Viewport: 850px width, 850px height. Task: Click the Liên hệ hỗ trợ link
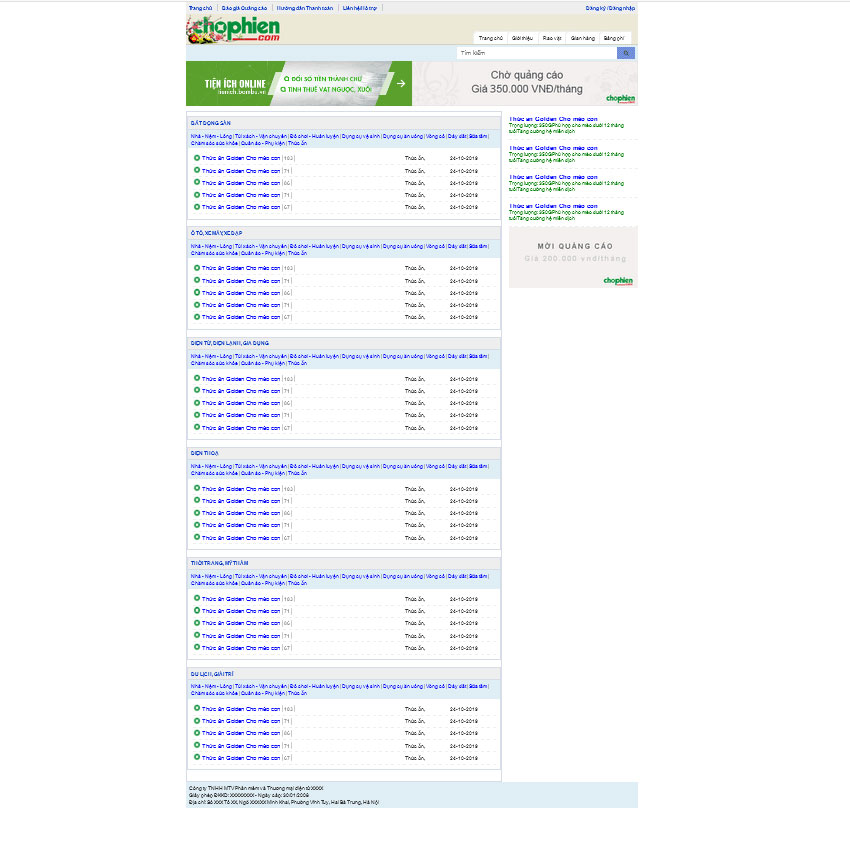pos(360,8)
